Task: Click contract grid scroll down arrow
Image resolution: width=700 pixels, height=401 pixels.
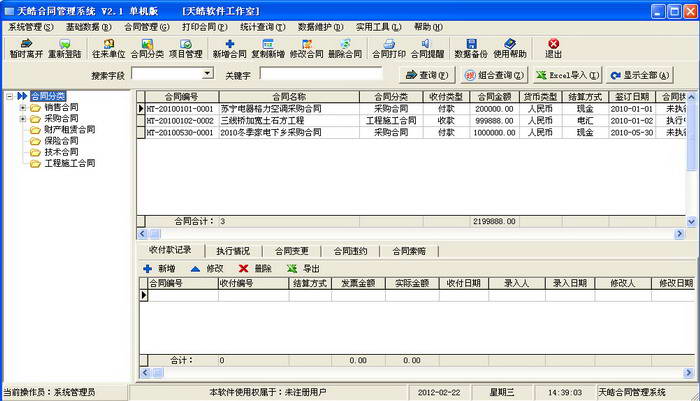Action: (691, 221)
